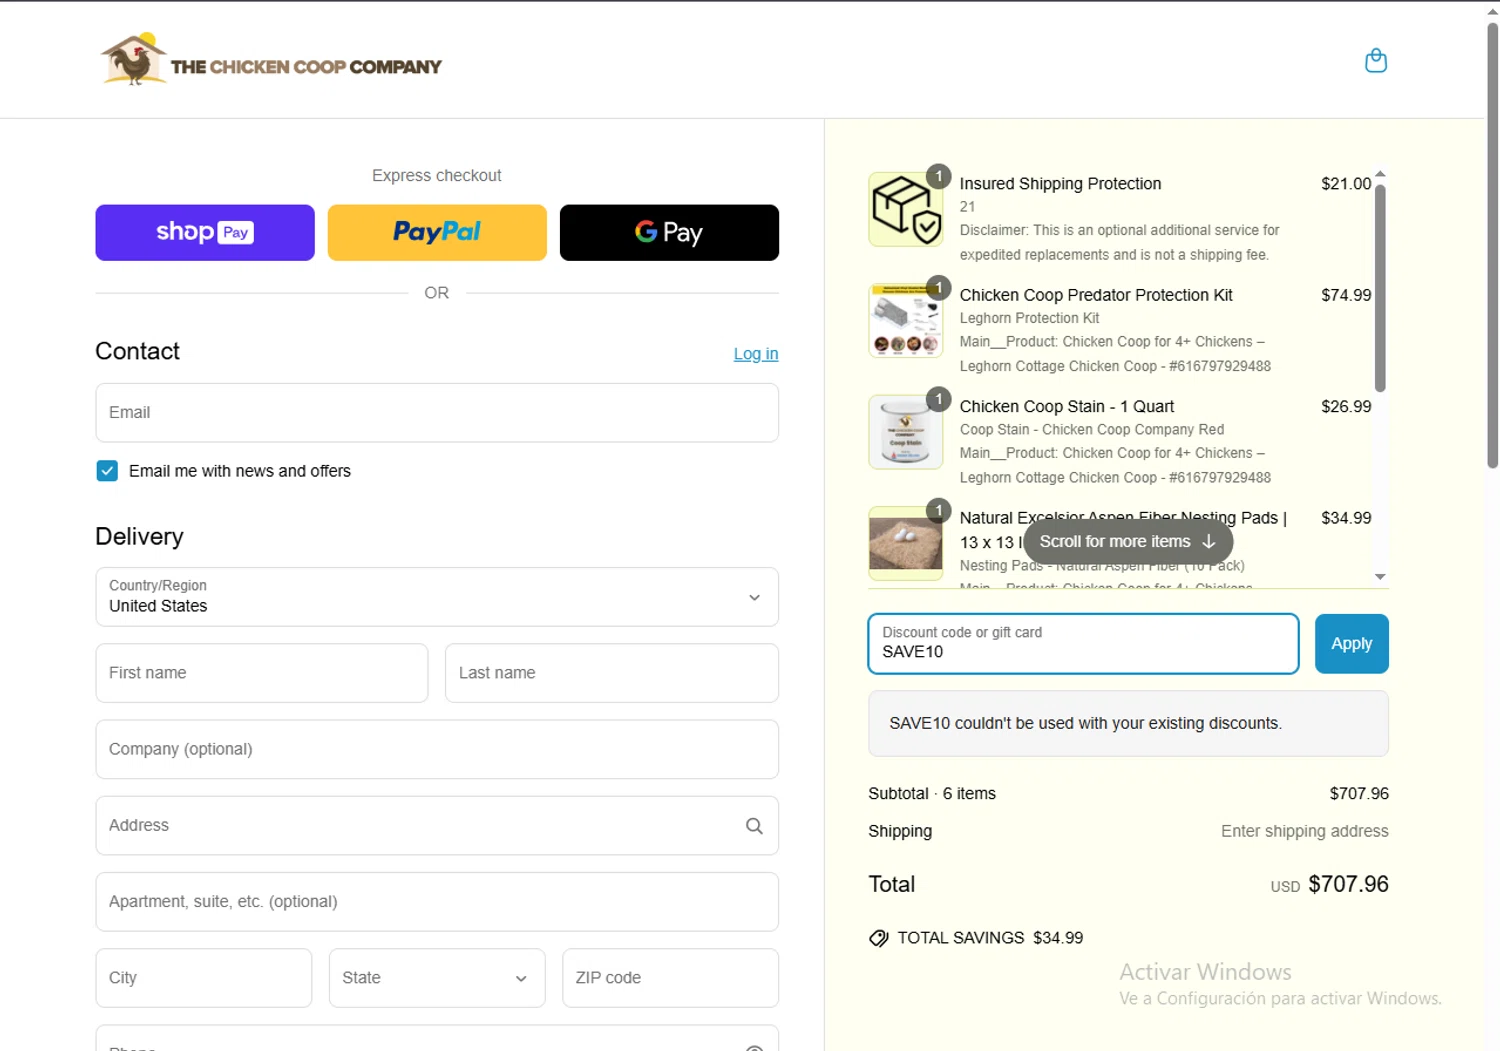Click the First name field

(262, 673)
